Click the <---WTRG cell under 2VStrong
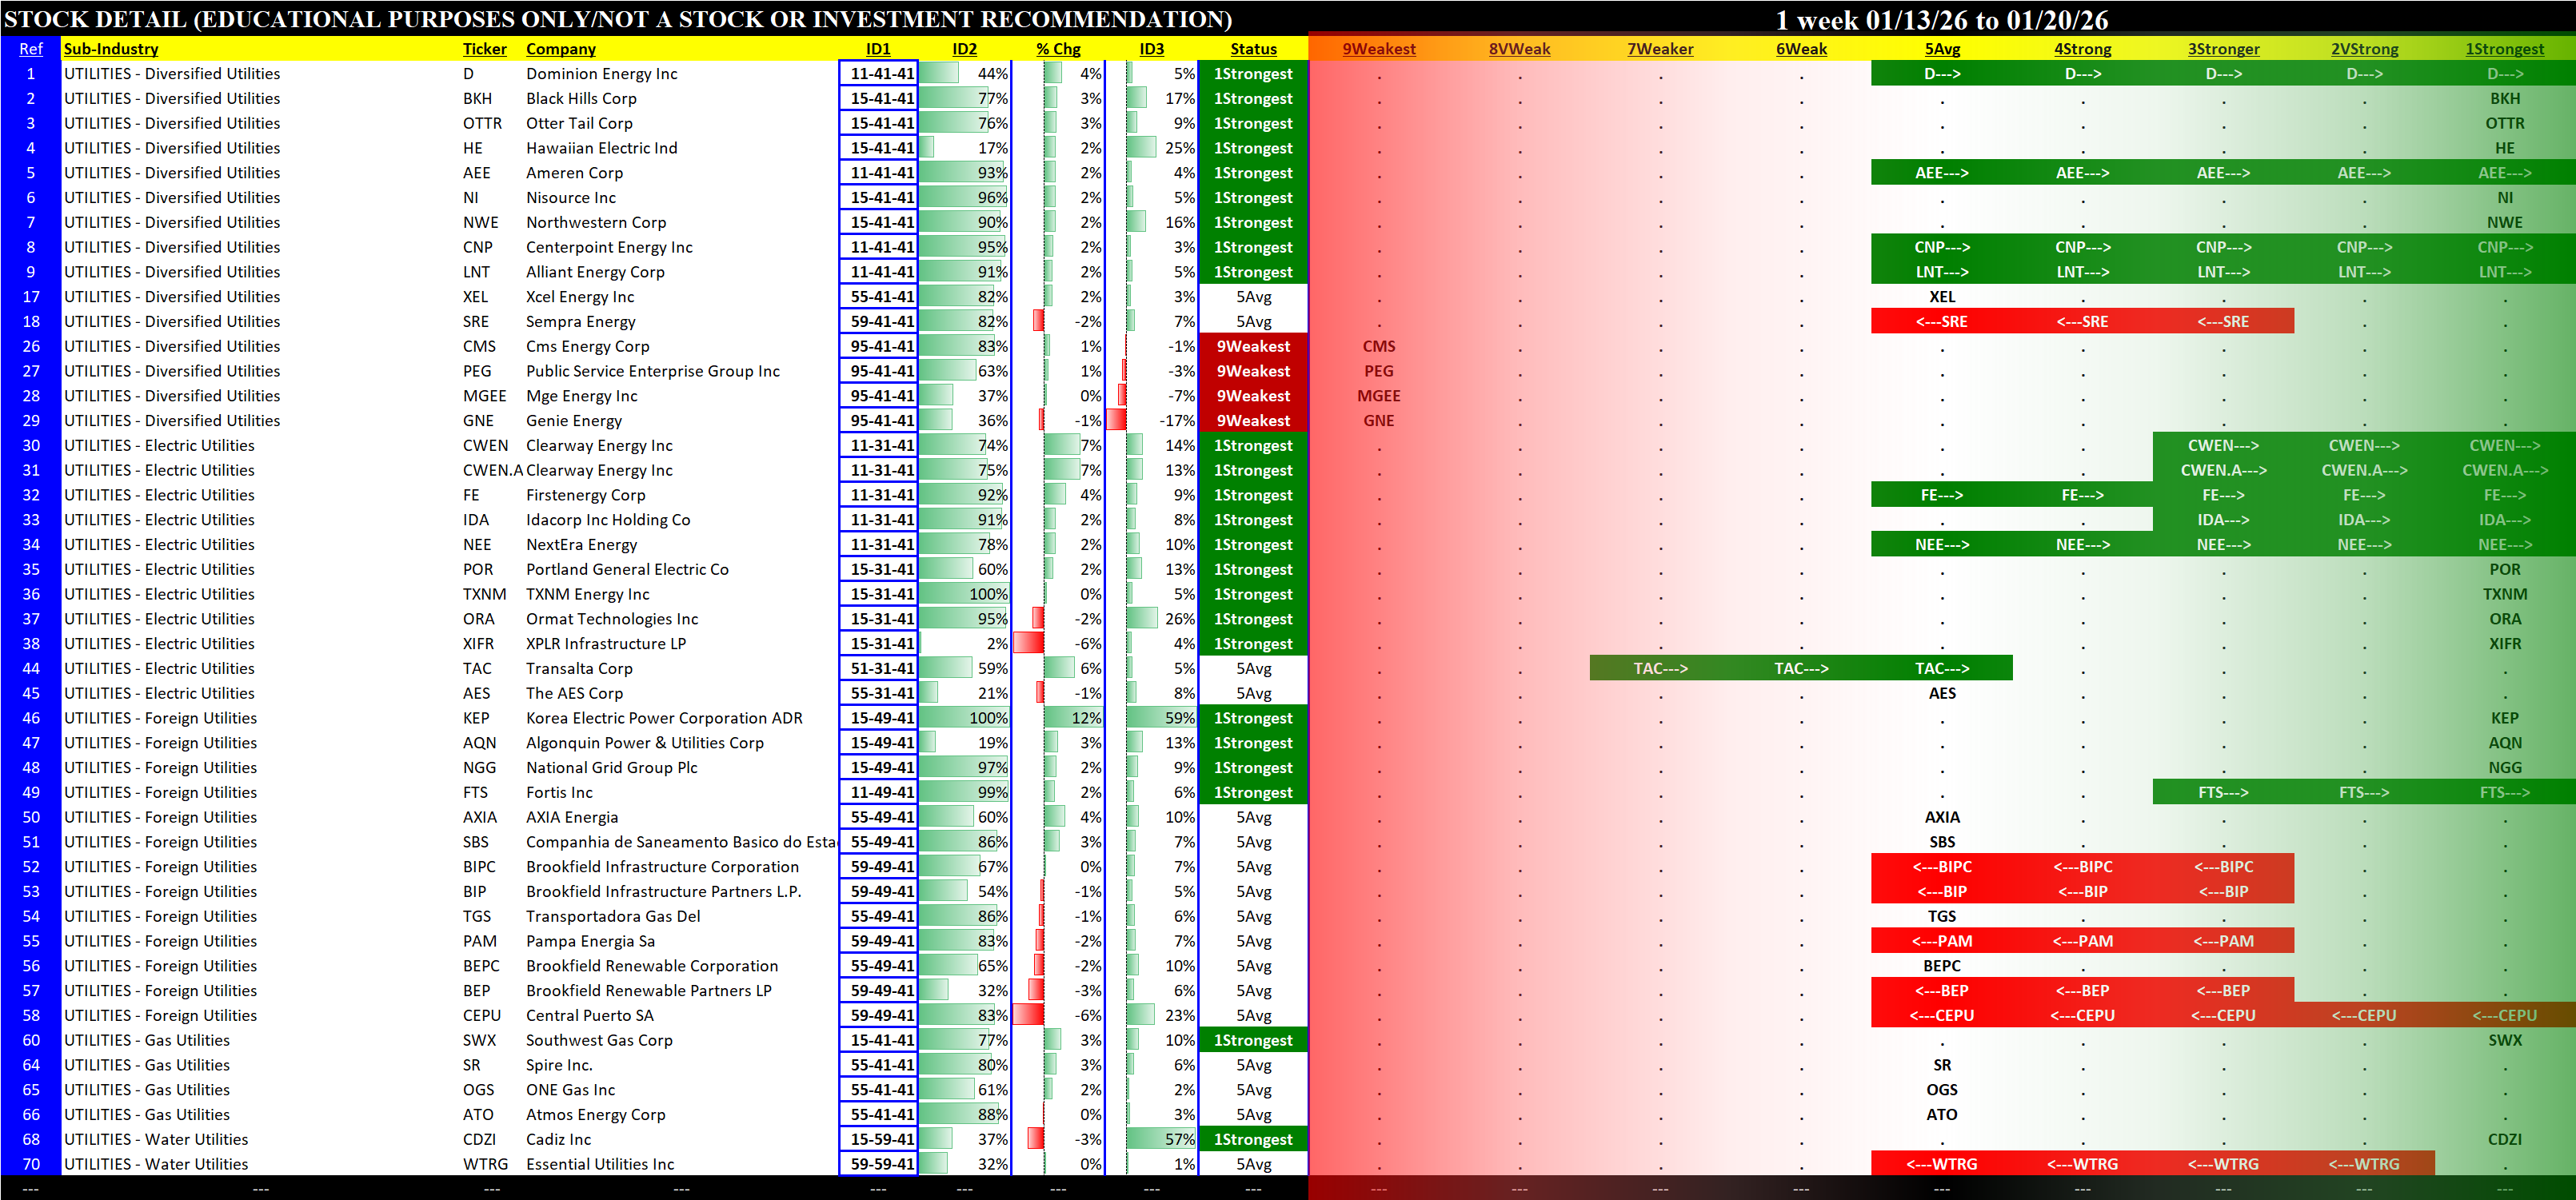The height and width of the screenshot is (1200, 2576). (2363, 1164)
